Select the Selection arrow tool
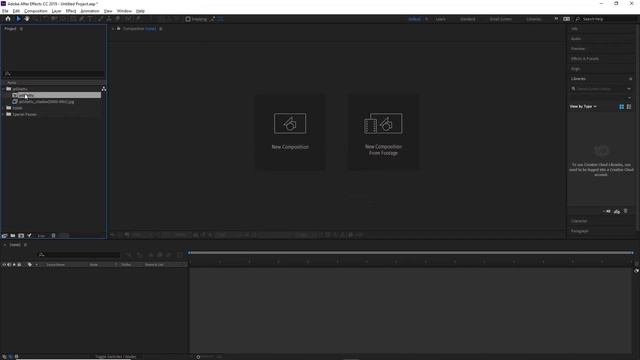Screen dimensions: 640x360 18,19
